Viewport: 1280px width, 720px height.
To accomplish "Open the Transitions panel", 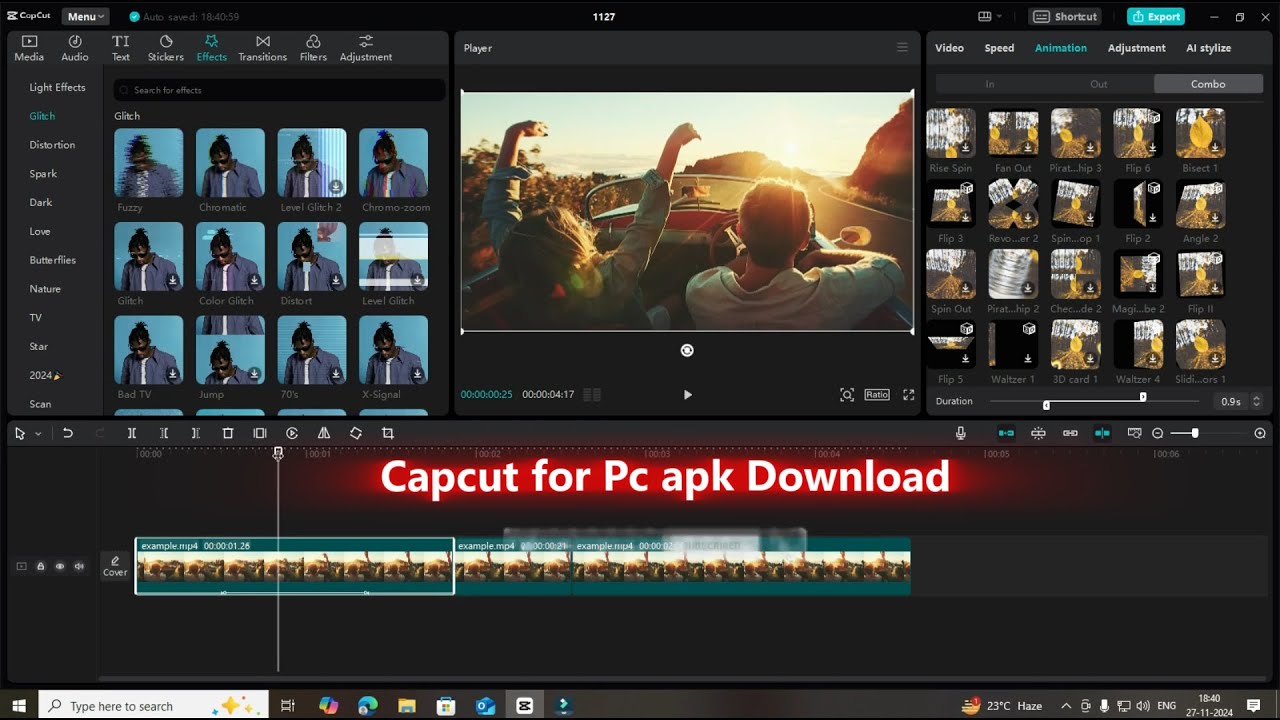I will point(263,47).
